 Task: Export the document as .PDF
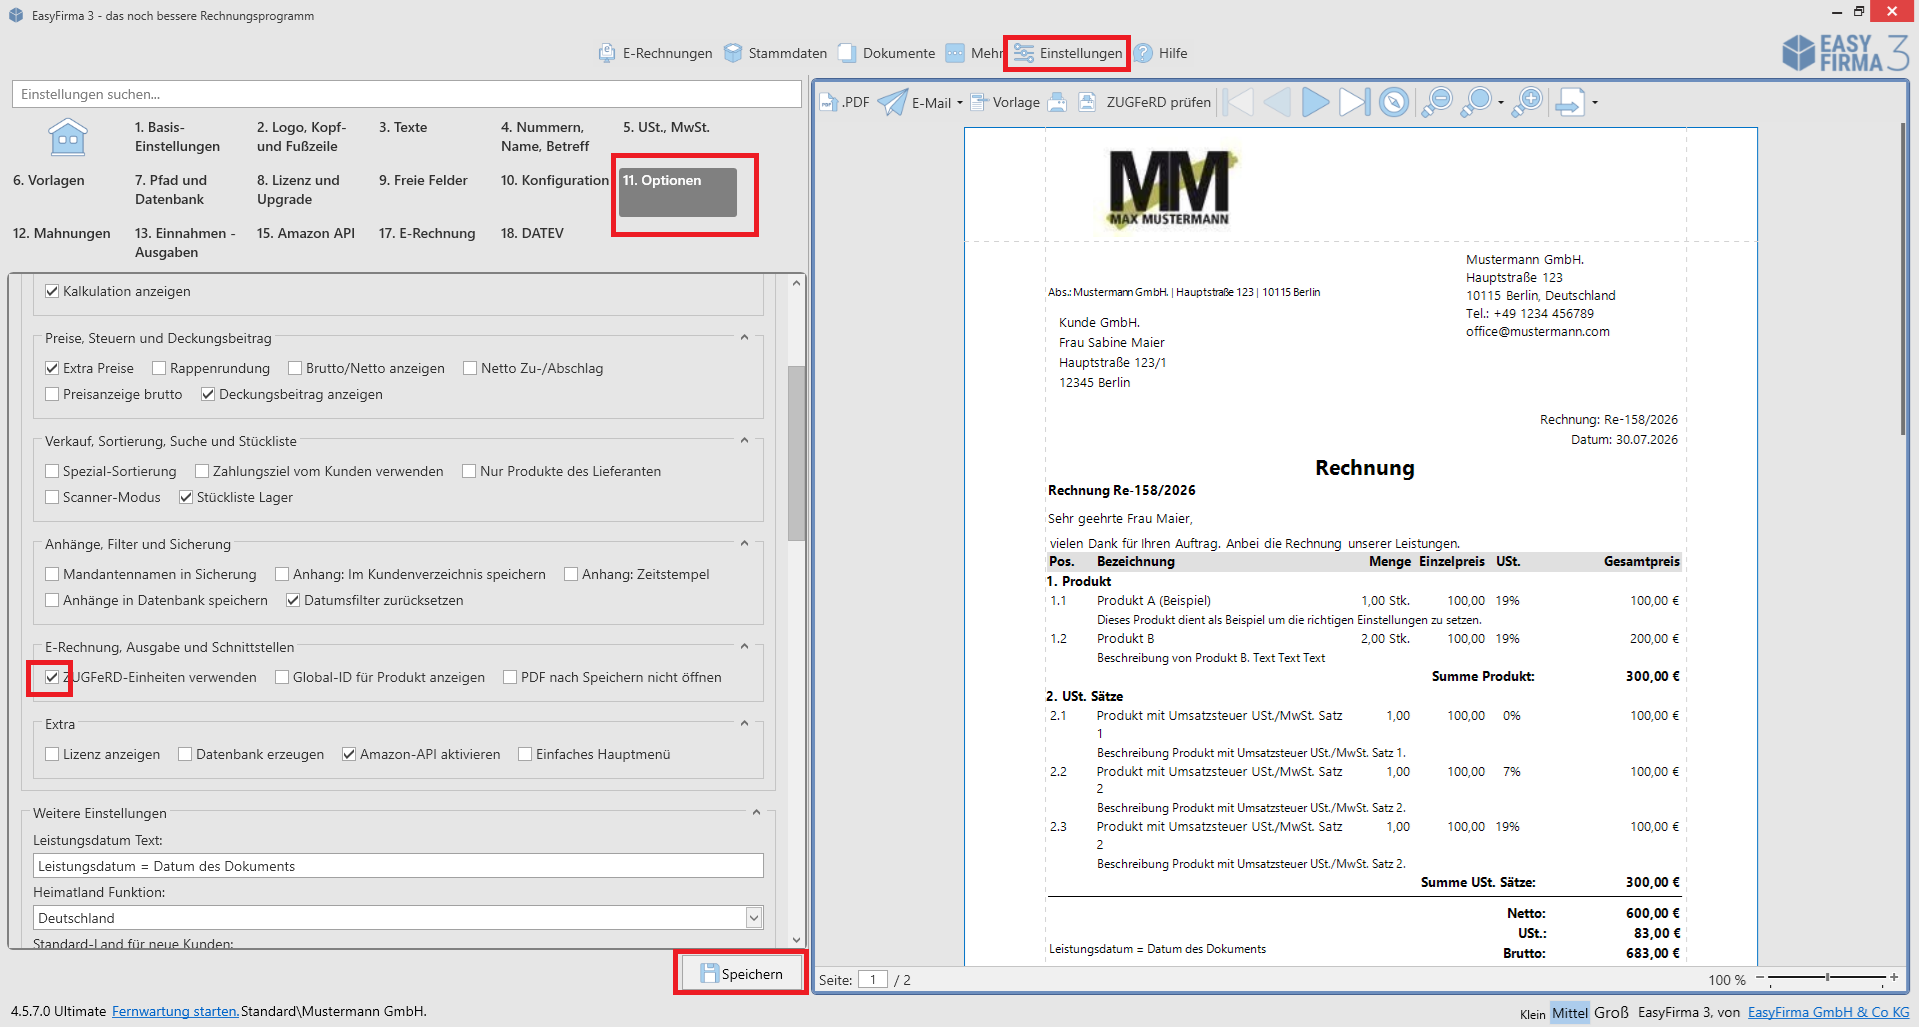click(845, 102)
